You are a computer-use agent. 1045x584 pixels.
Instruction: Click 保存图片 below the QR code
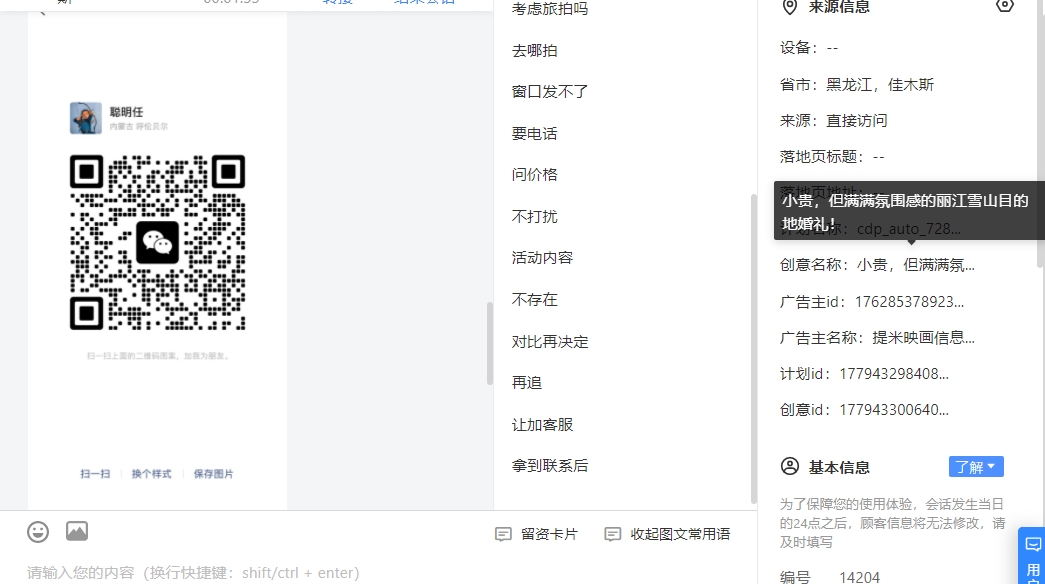[x=213, y=474]
